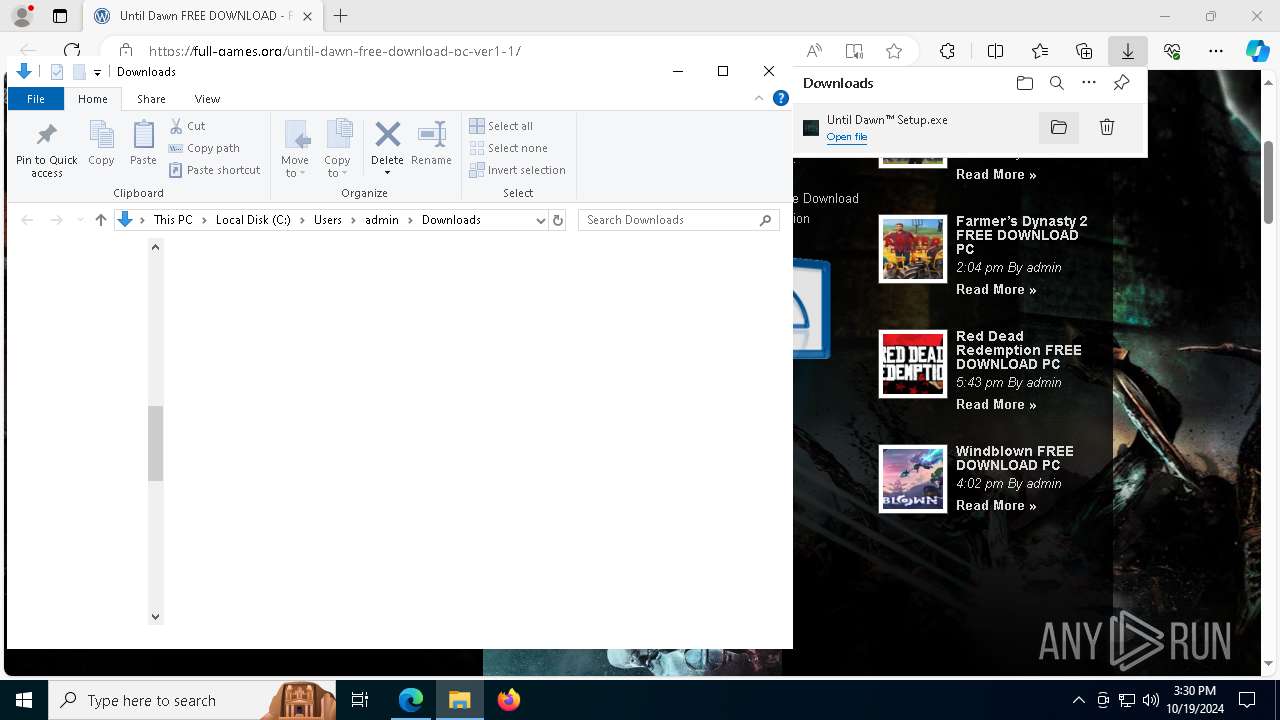Open Firefox from taskbar
Viewport: 1280px width, 720px height.
508,700
